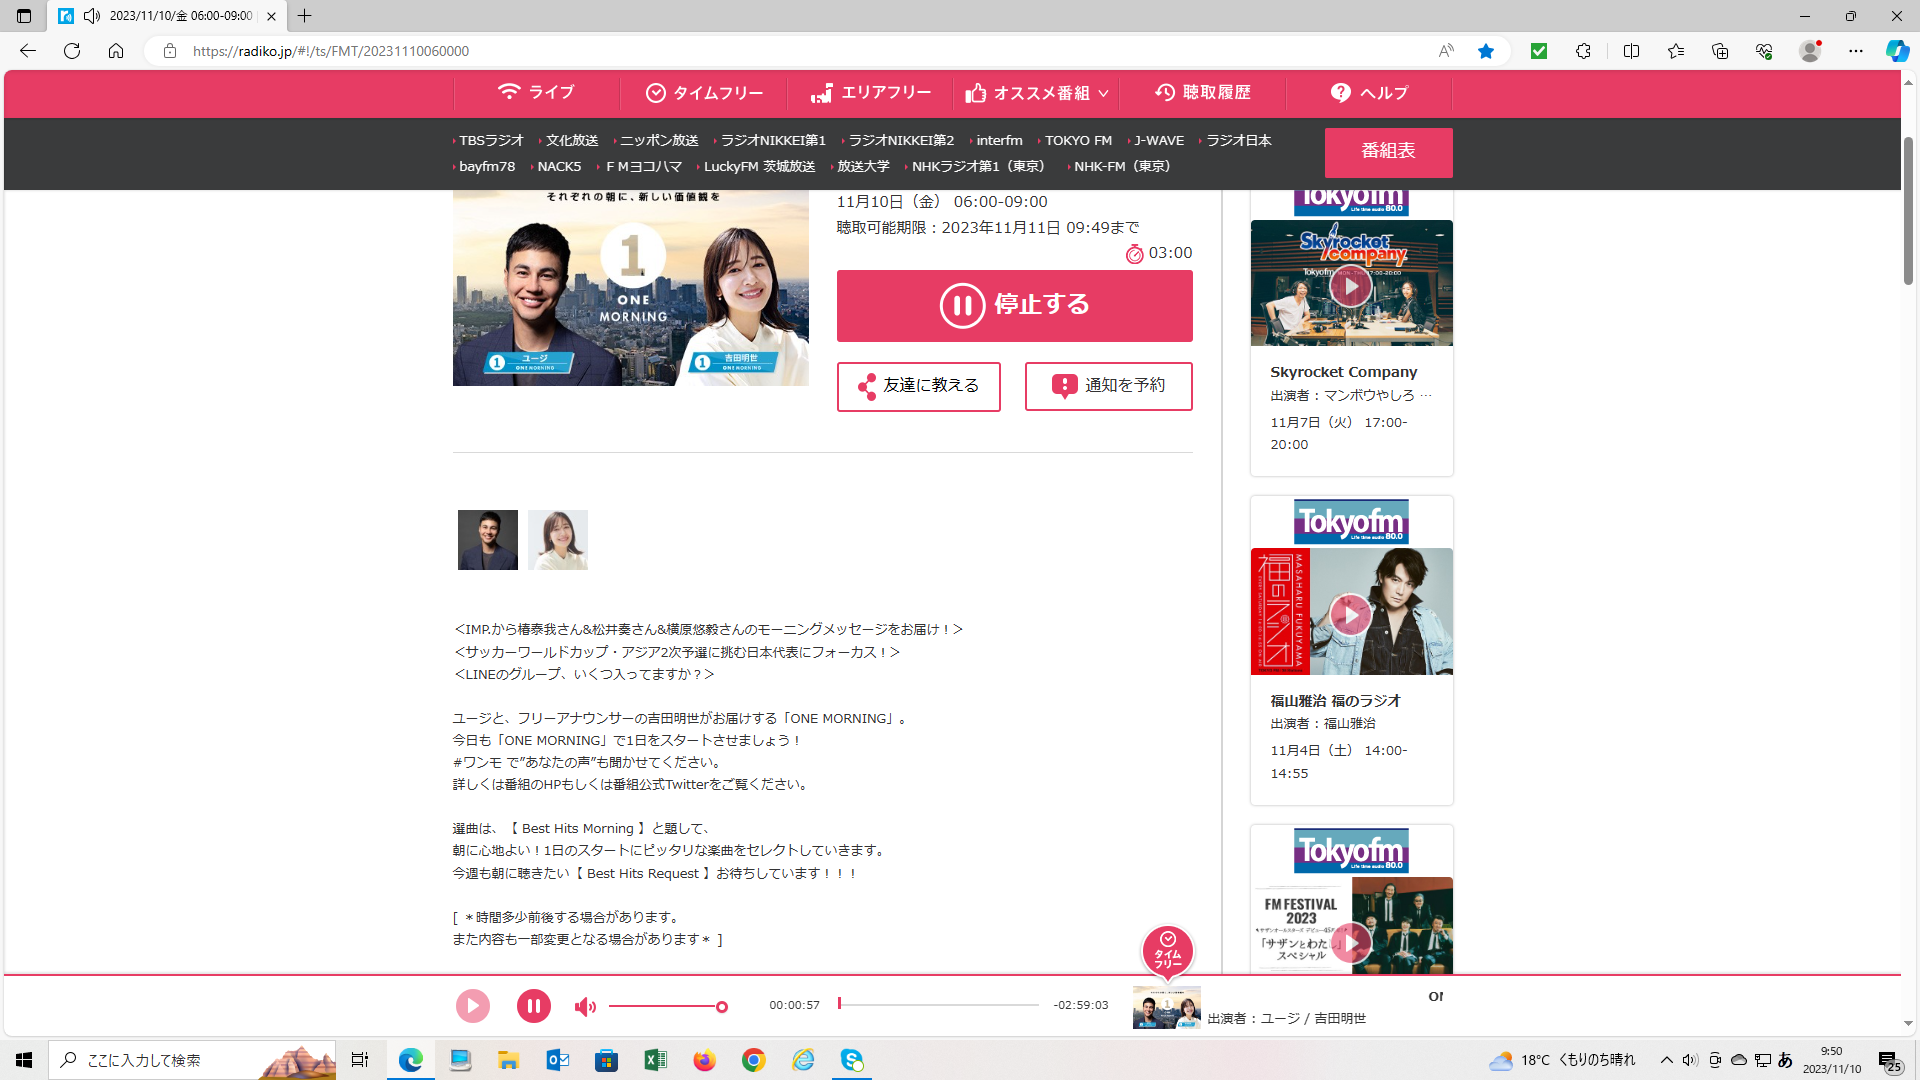The height and width of the screenshot is (1080, 1920).
Task: Click the floating タイムフリー round badge
Action: click(x=1167, y=951)
